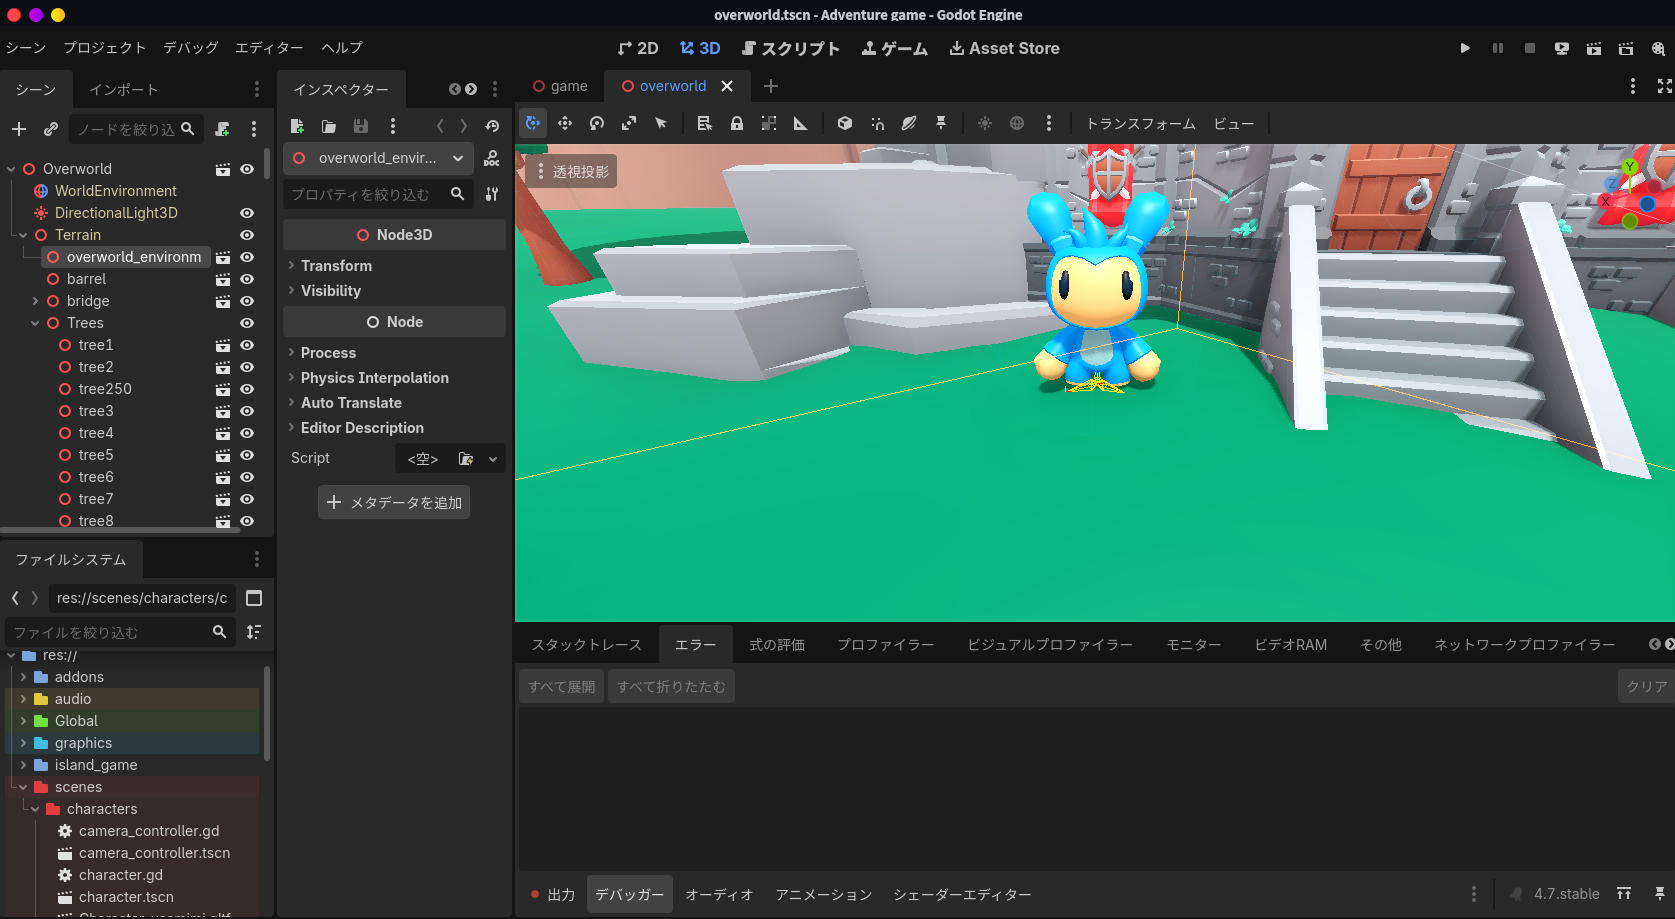Open Inspector object history clock icon
The height and width of the screenshot is (919, 1675).
coord(492,126)
